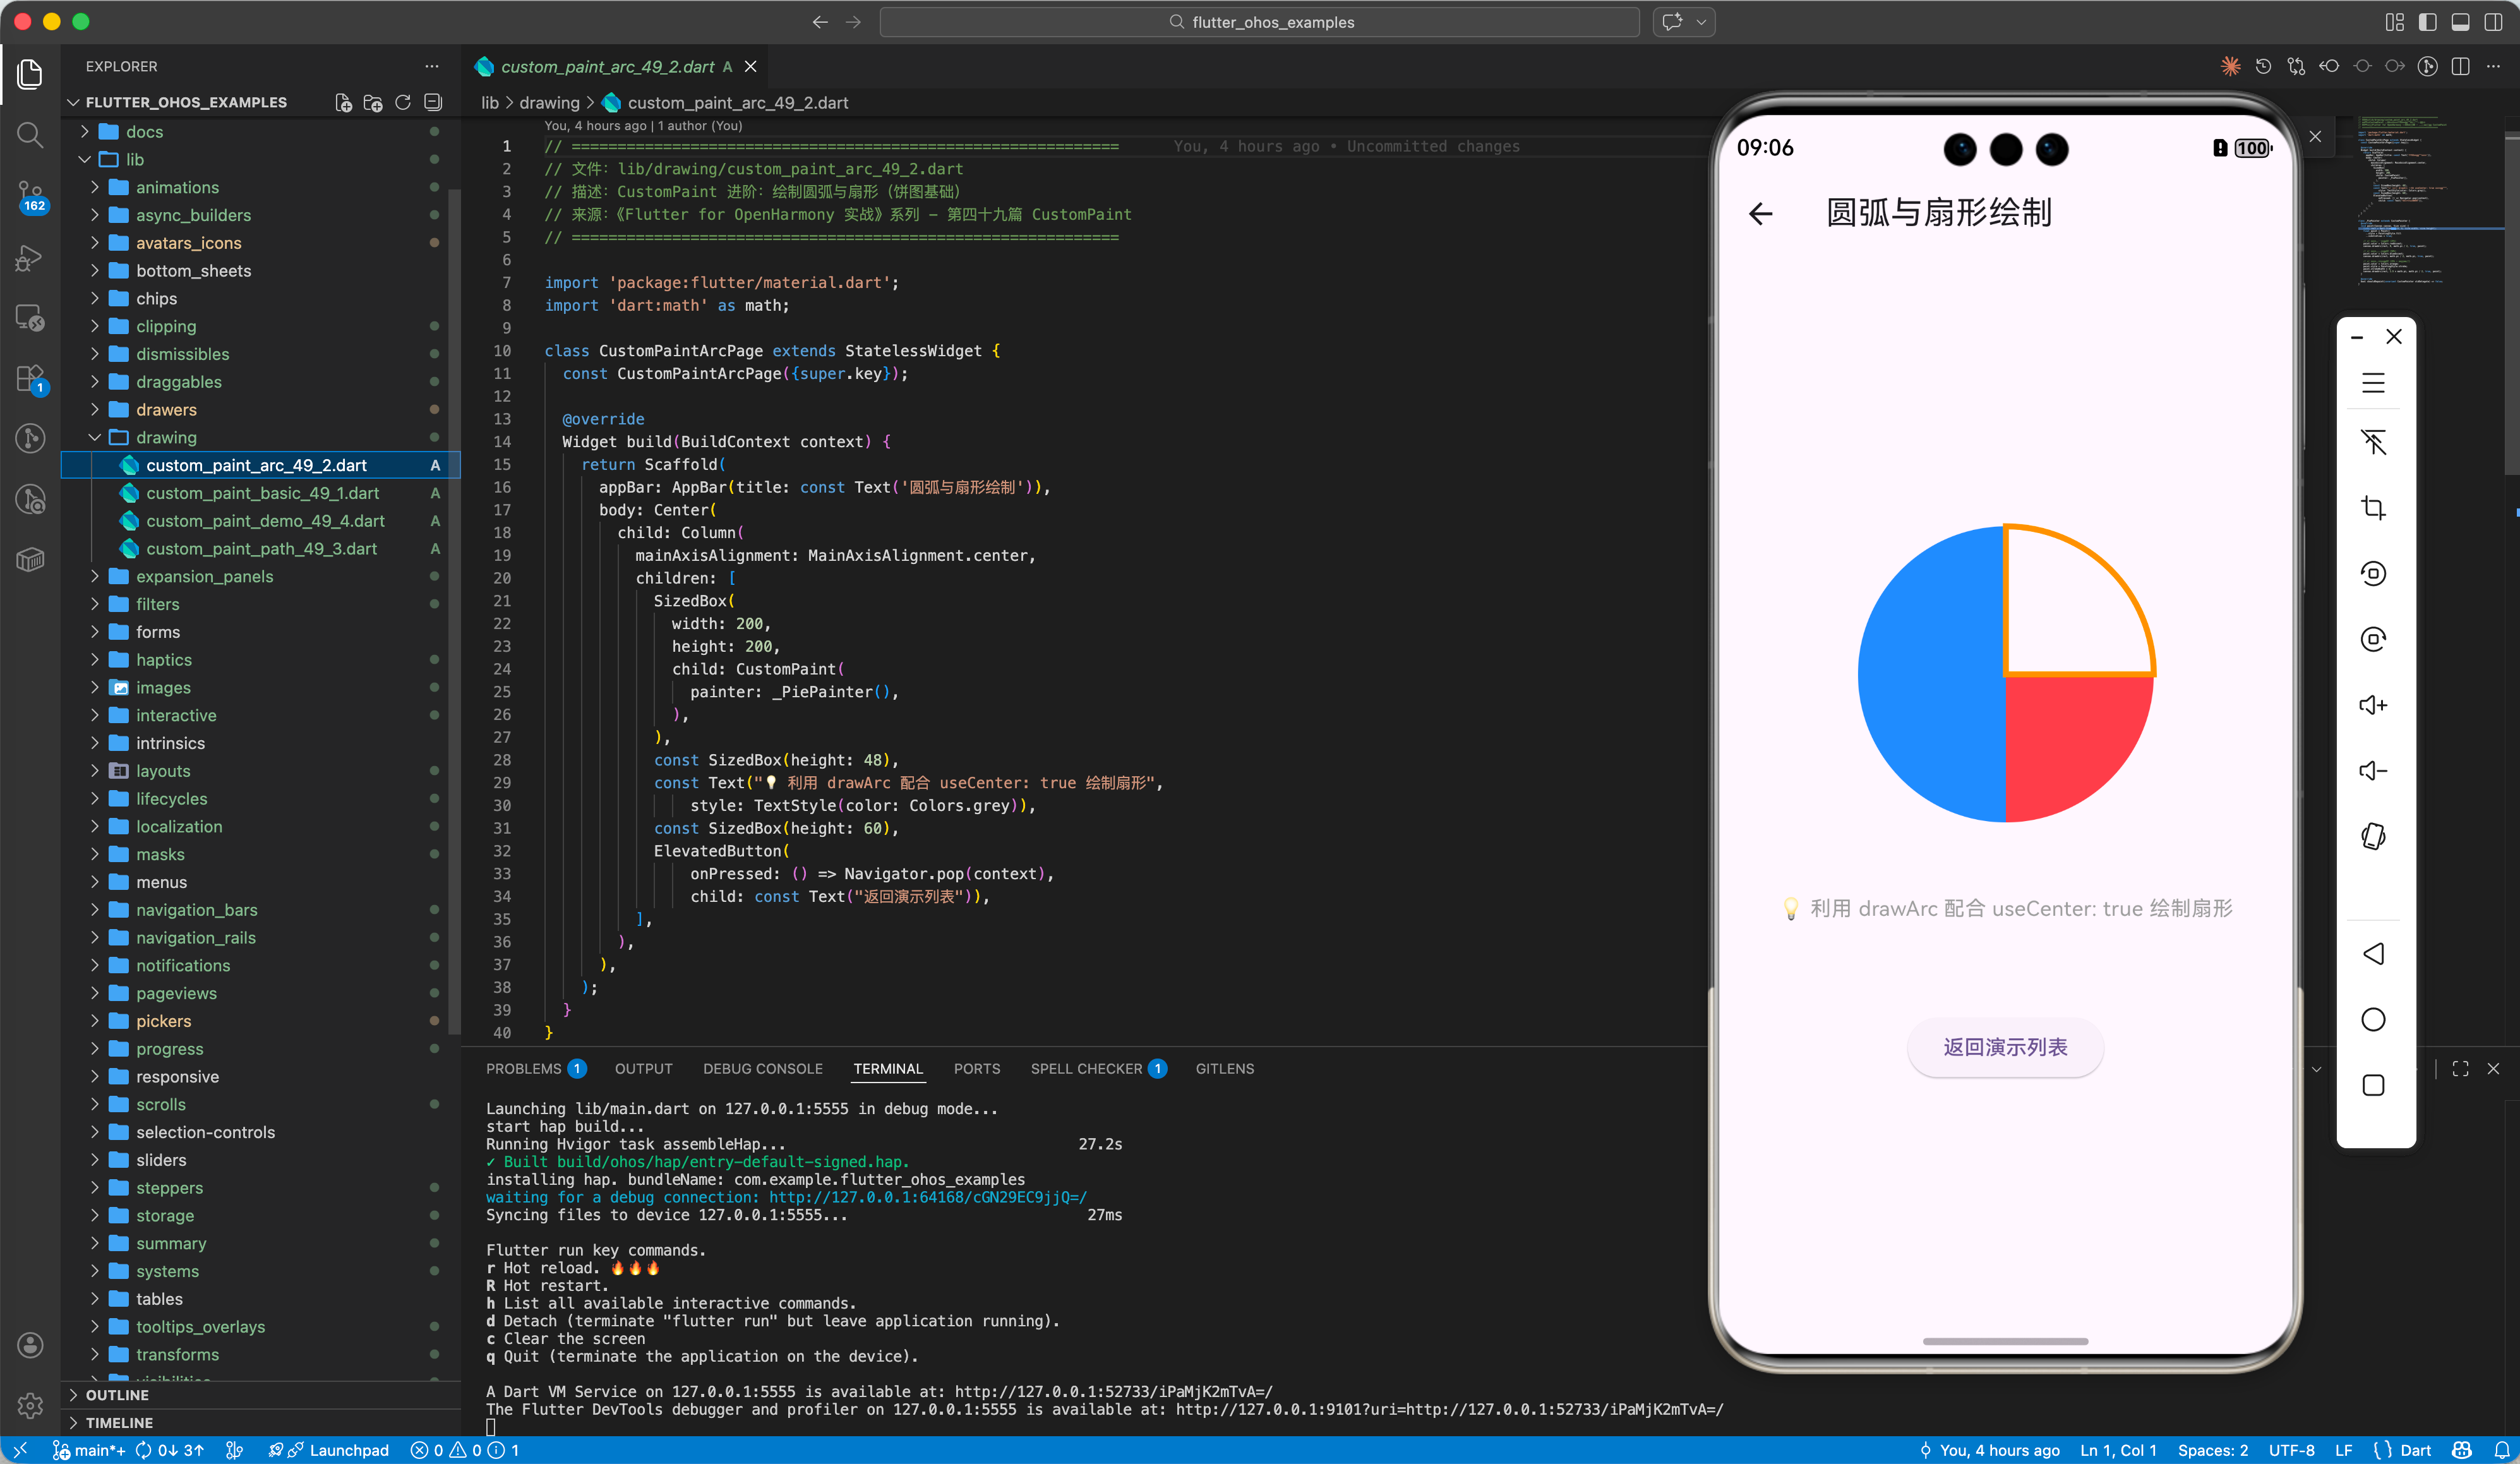The height and width of the screenshot is (1464, 2520).
Task: Open custom_paint_path_49_3.dart file
Action: tap(261, 548)
